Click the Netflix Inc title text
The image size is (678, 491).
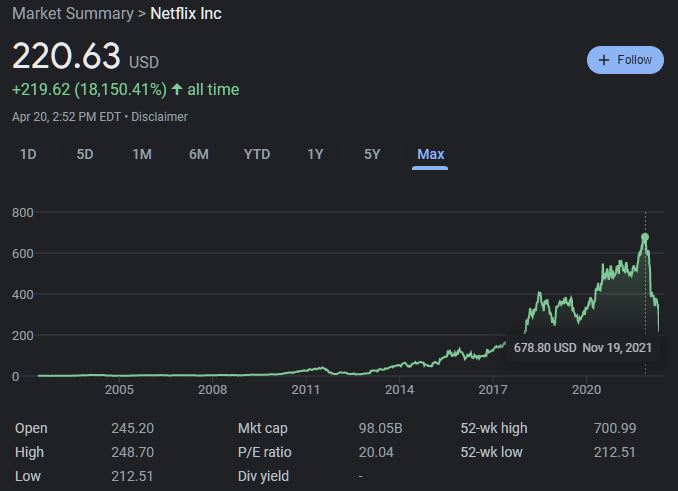(x=186, y=14)
